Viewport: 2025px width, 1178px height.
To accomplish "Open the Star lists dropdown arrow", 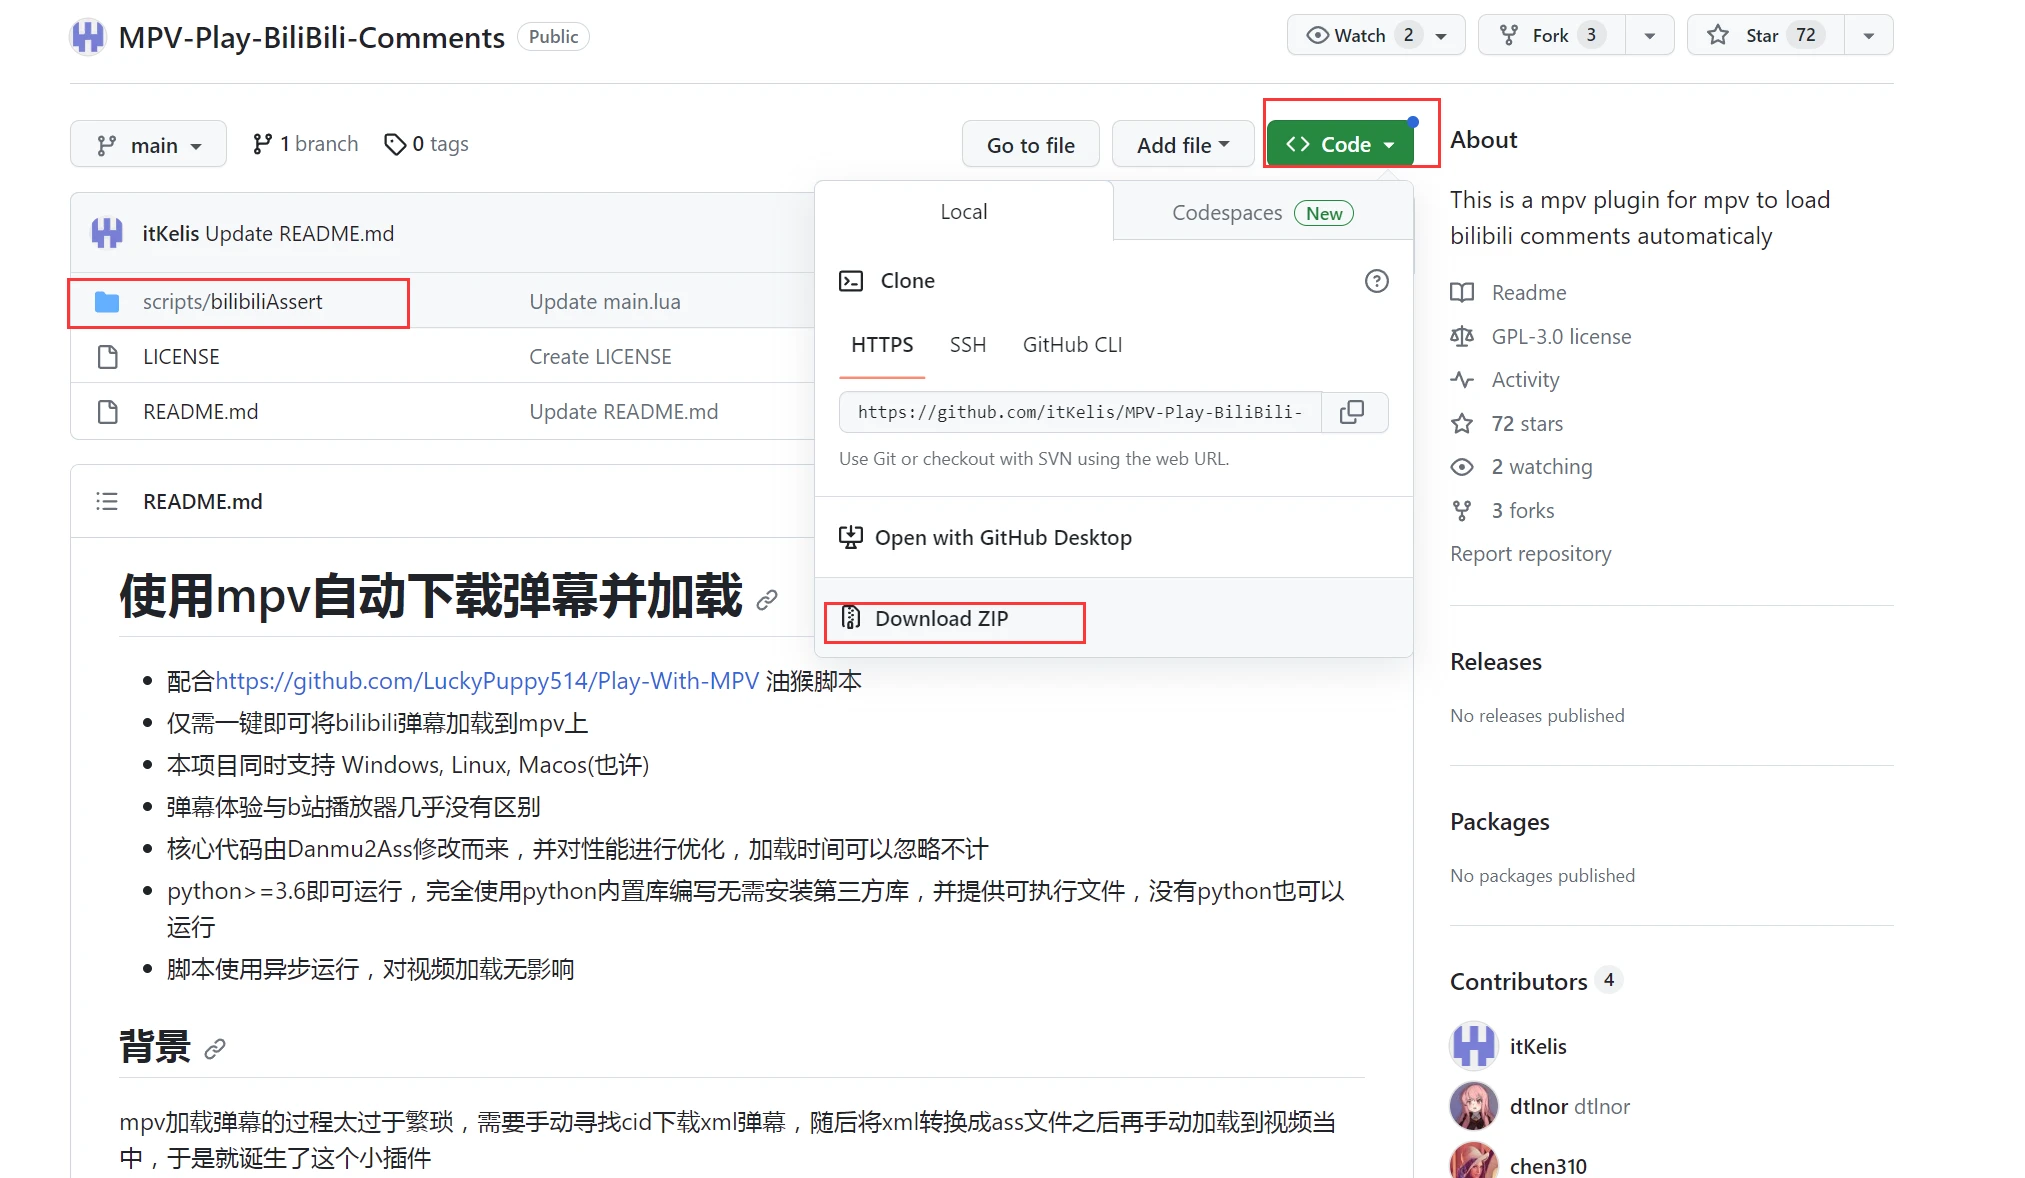I will click(1868, 36).
